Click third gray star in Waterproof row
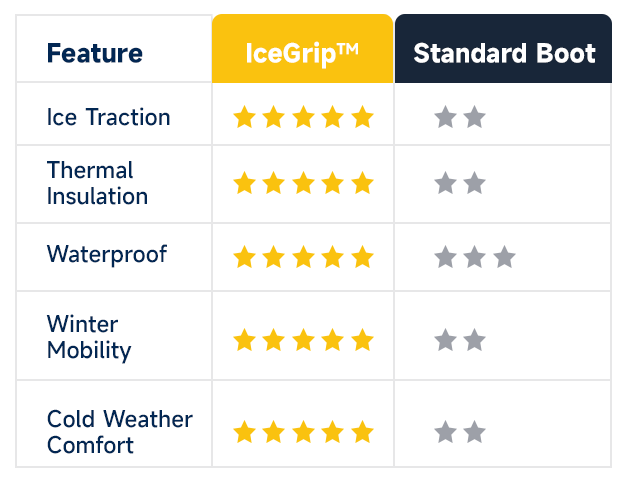Screen dimensions: 628x481 click(504, 257)
